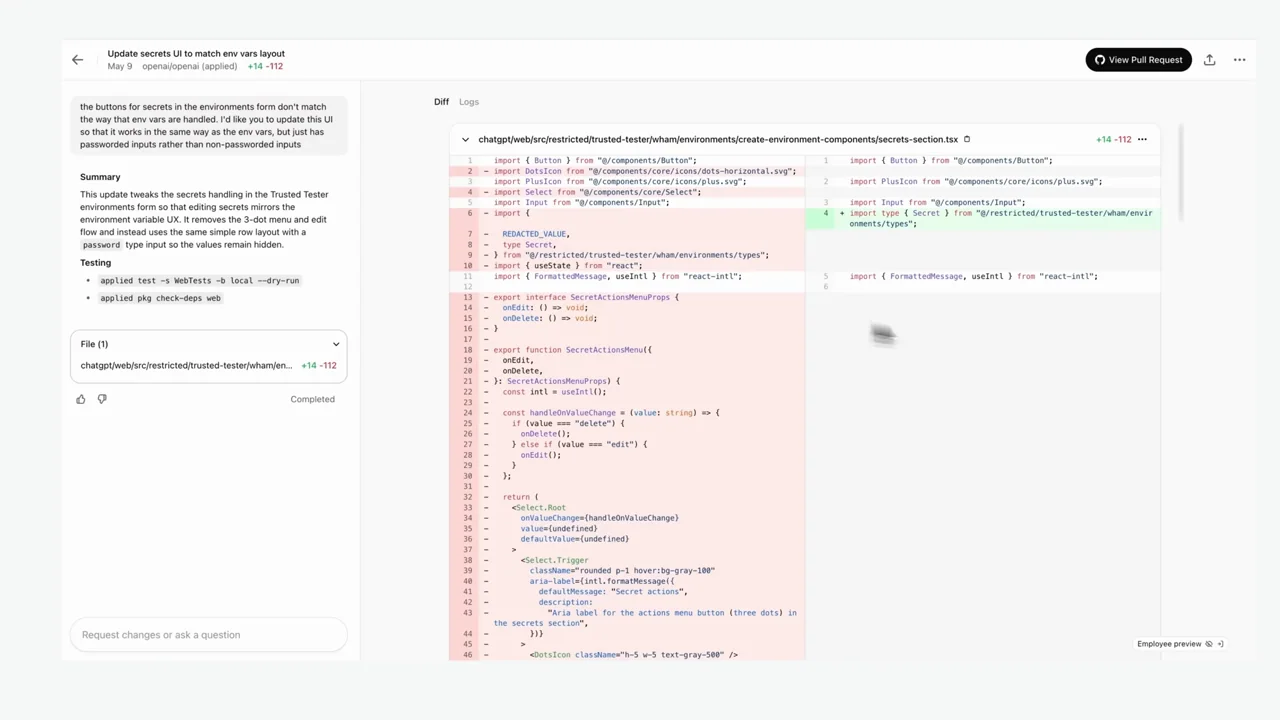Click removed line 10 importing useState from react
Viewport: 1280px width, 720px height.
click(627, 266)
